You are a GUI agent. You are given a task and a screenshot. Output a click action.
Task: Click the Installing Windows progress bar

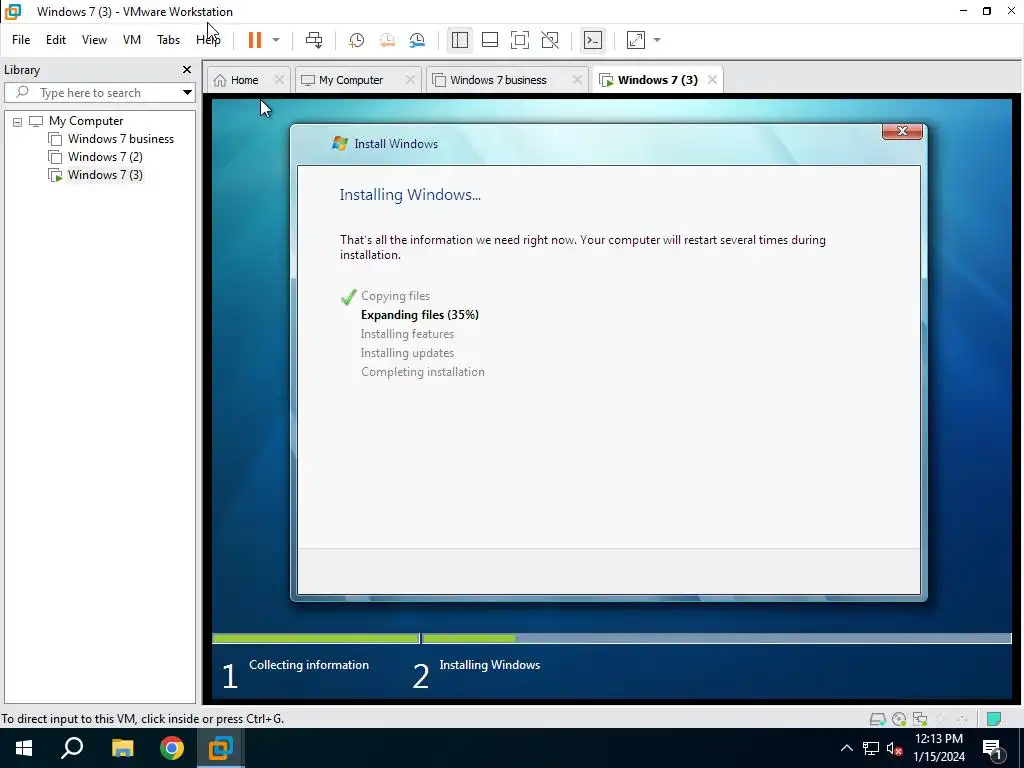click(x=717, y=638)
